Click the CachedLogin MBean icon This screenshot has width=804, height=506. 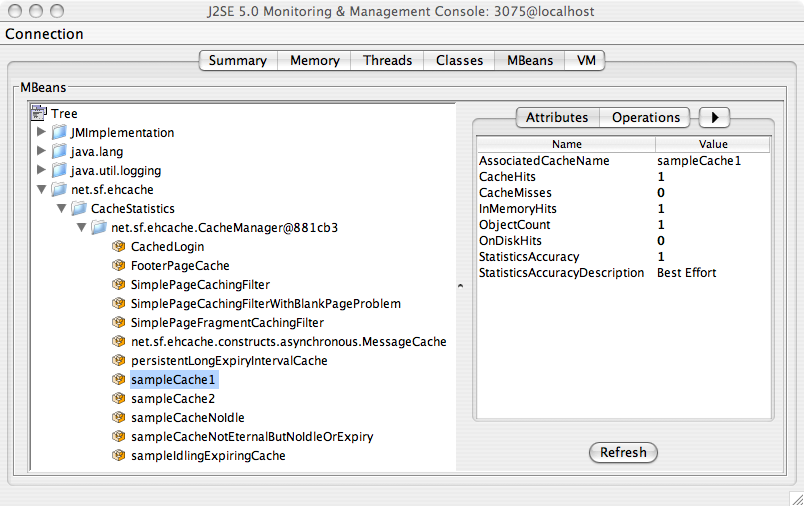pos(118,247)
